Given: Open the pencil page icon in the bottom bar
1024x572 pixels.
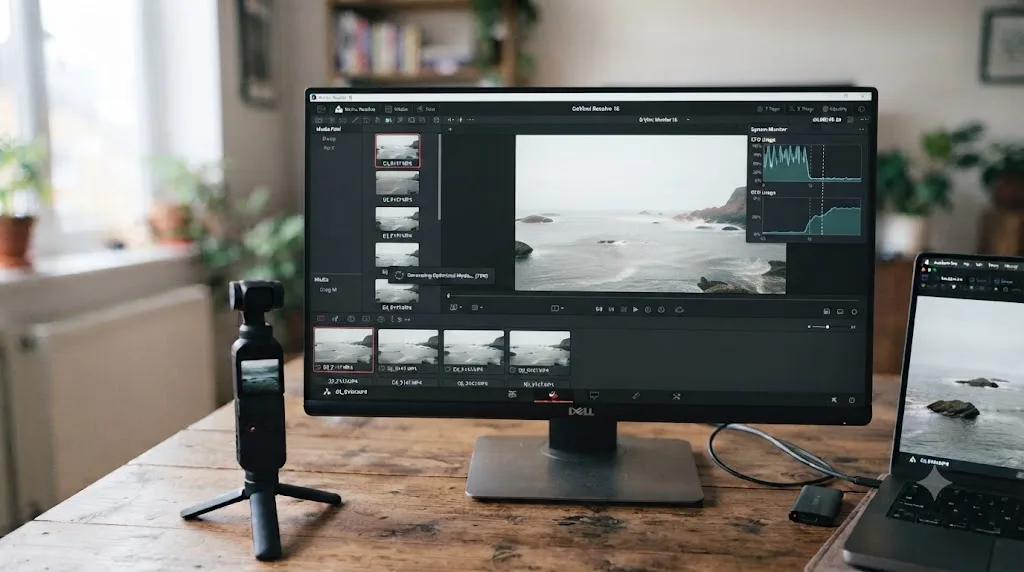Looking at the screenshot, I should (635, 396).
